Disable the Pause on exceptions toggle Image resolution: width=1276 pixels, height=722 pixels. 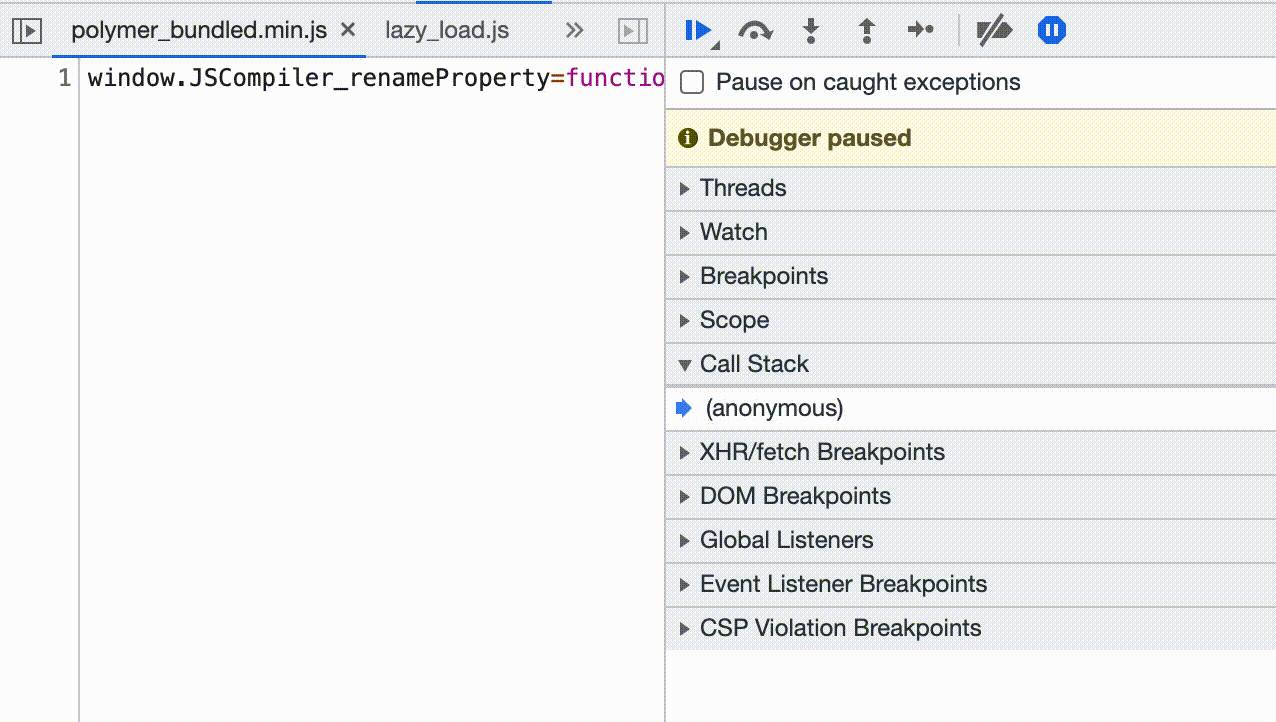[1050, 30]
